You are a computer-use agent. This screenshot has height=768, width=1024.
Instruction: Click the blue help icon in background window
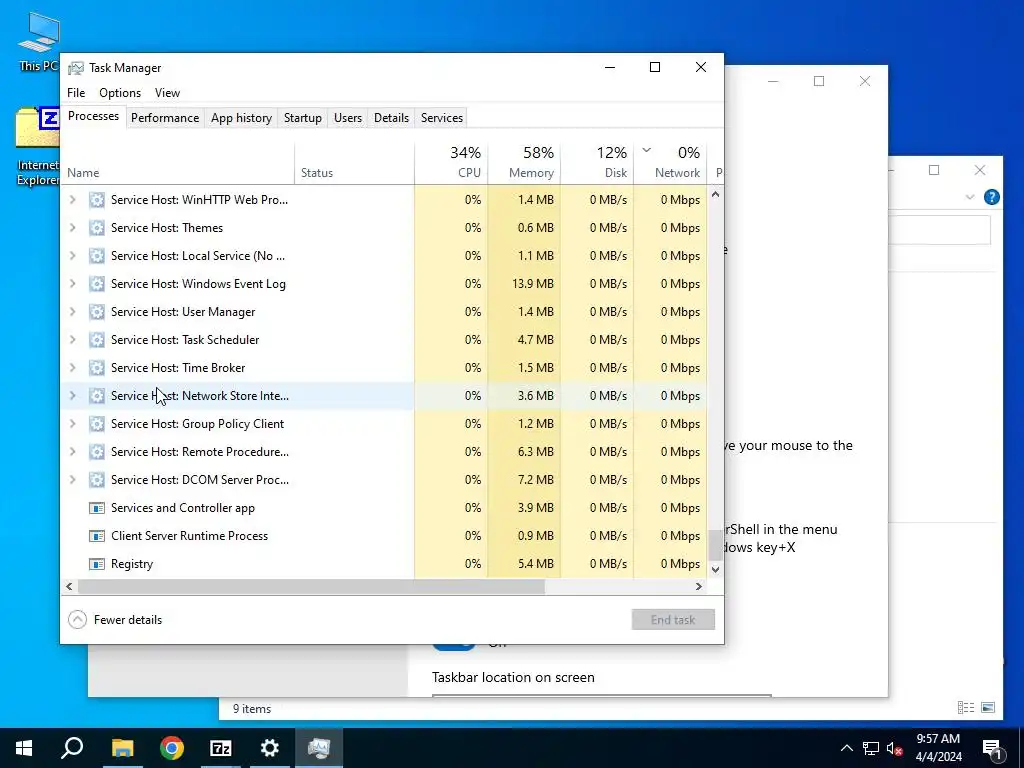[991, 197]
